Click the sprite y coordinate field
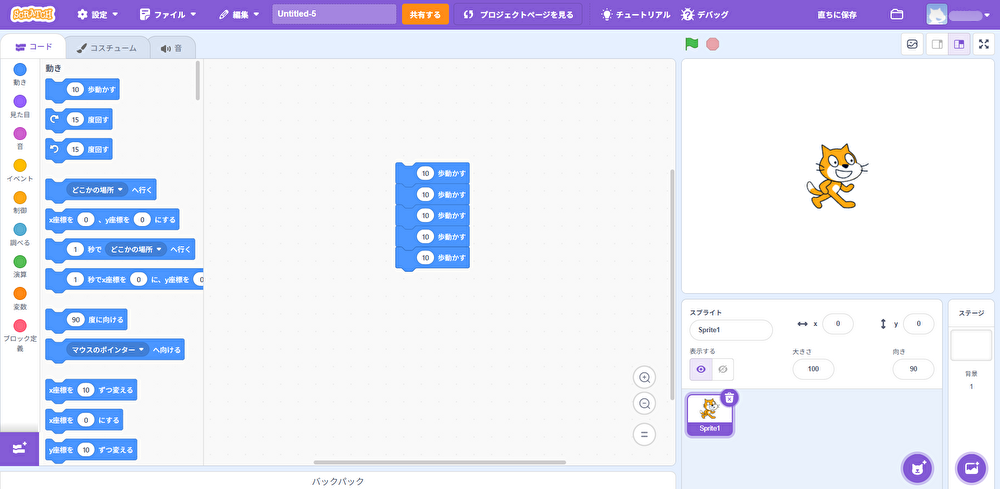The image size is (1000, 489). [918, 324]
